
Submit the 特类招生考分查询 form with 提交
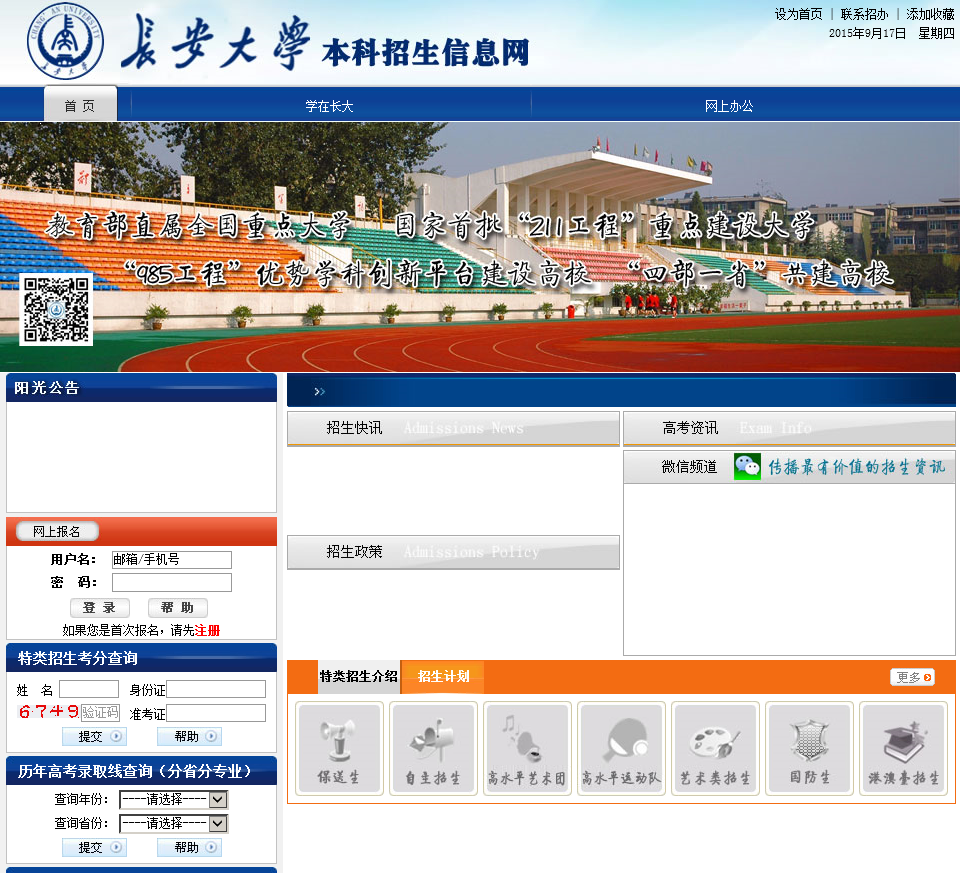94,736
